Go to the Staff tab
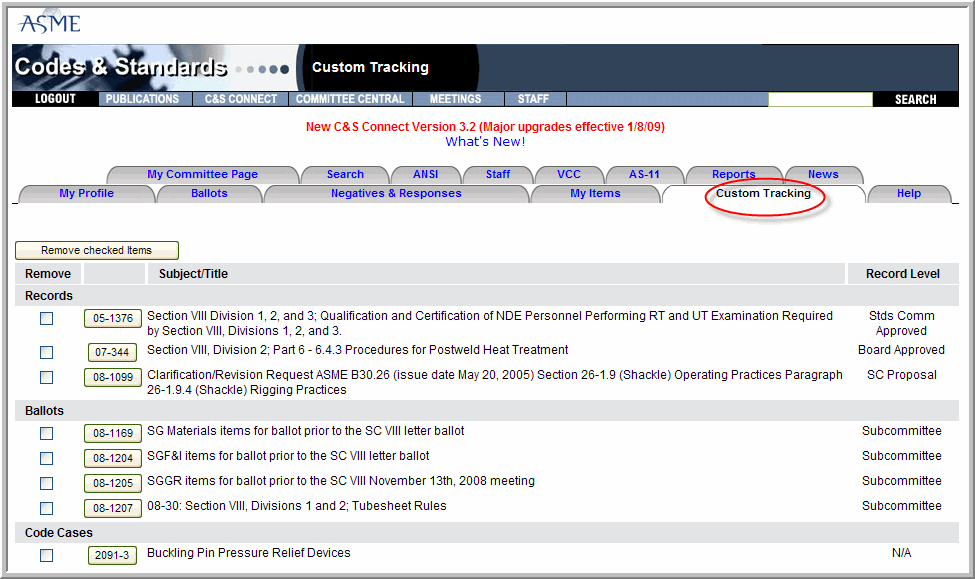Screen dimensions: 975x579 [x=498, y=174]
